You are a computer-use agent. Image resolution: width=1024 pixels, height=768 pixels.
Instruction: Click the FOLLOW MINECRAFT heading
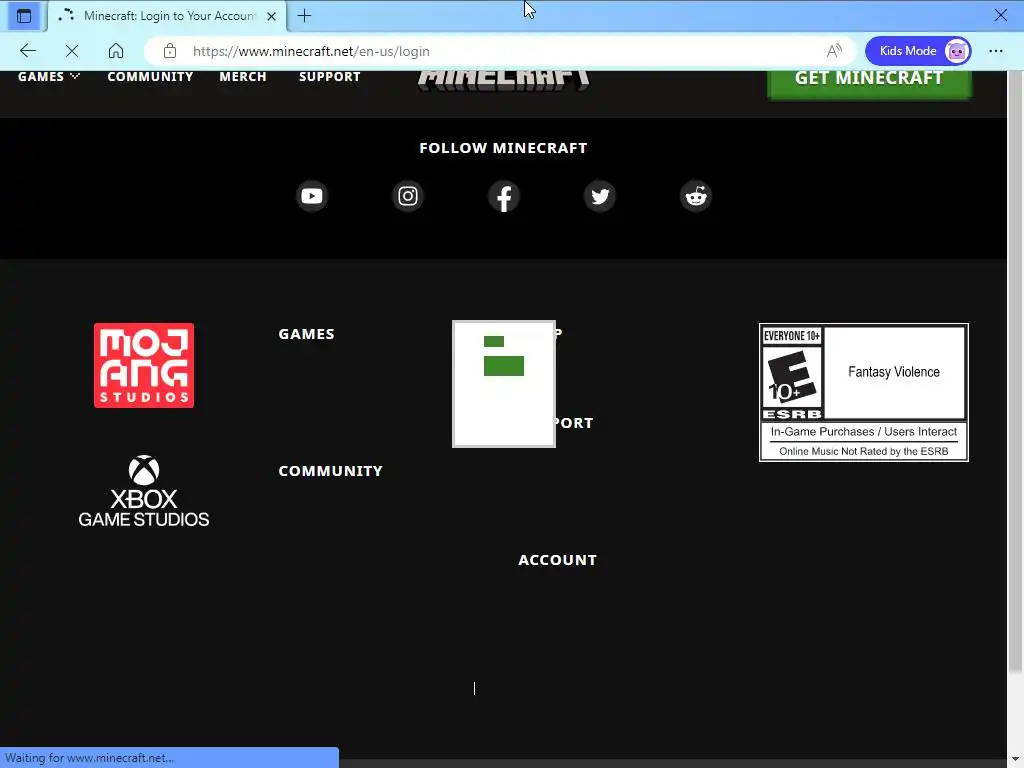504,148
